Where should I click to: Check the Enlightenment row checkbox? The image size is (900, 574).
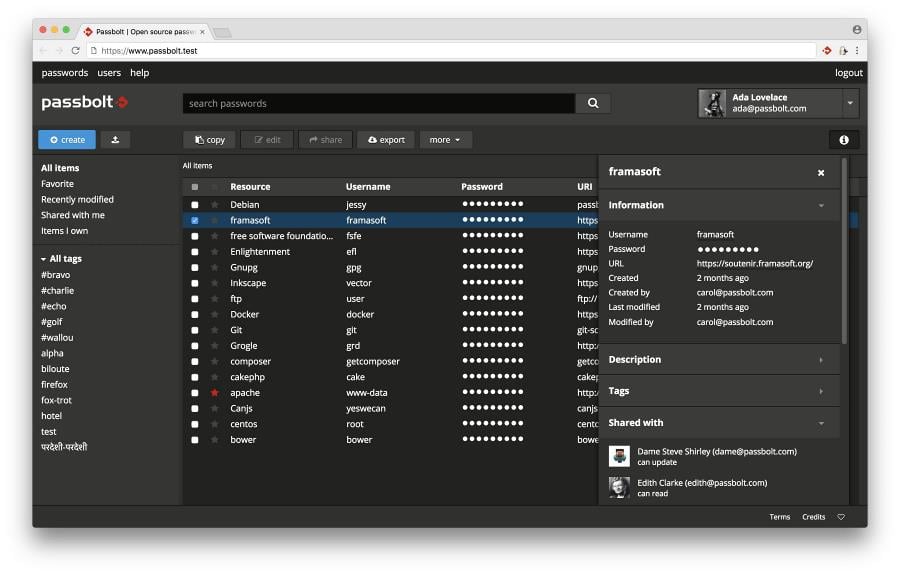coord(195,251)
